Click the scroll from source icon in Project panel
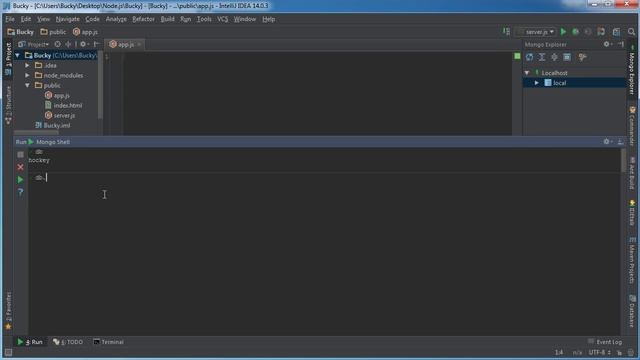 pyautogui.click(x=58, y=44)
